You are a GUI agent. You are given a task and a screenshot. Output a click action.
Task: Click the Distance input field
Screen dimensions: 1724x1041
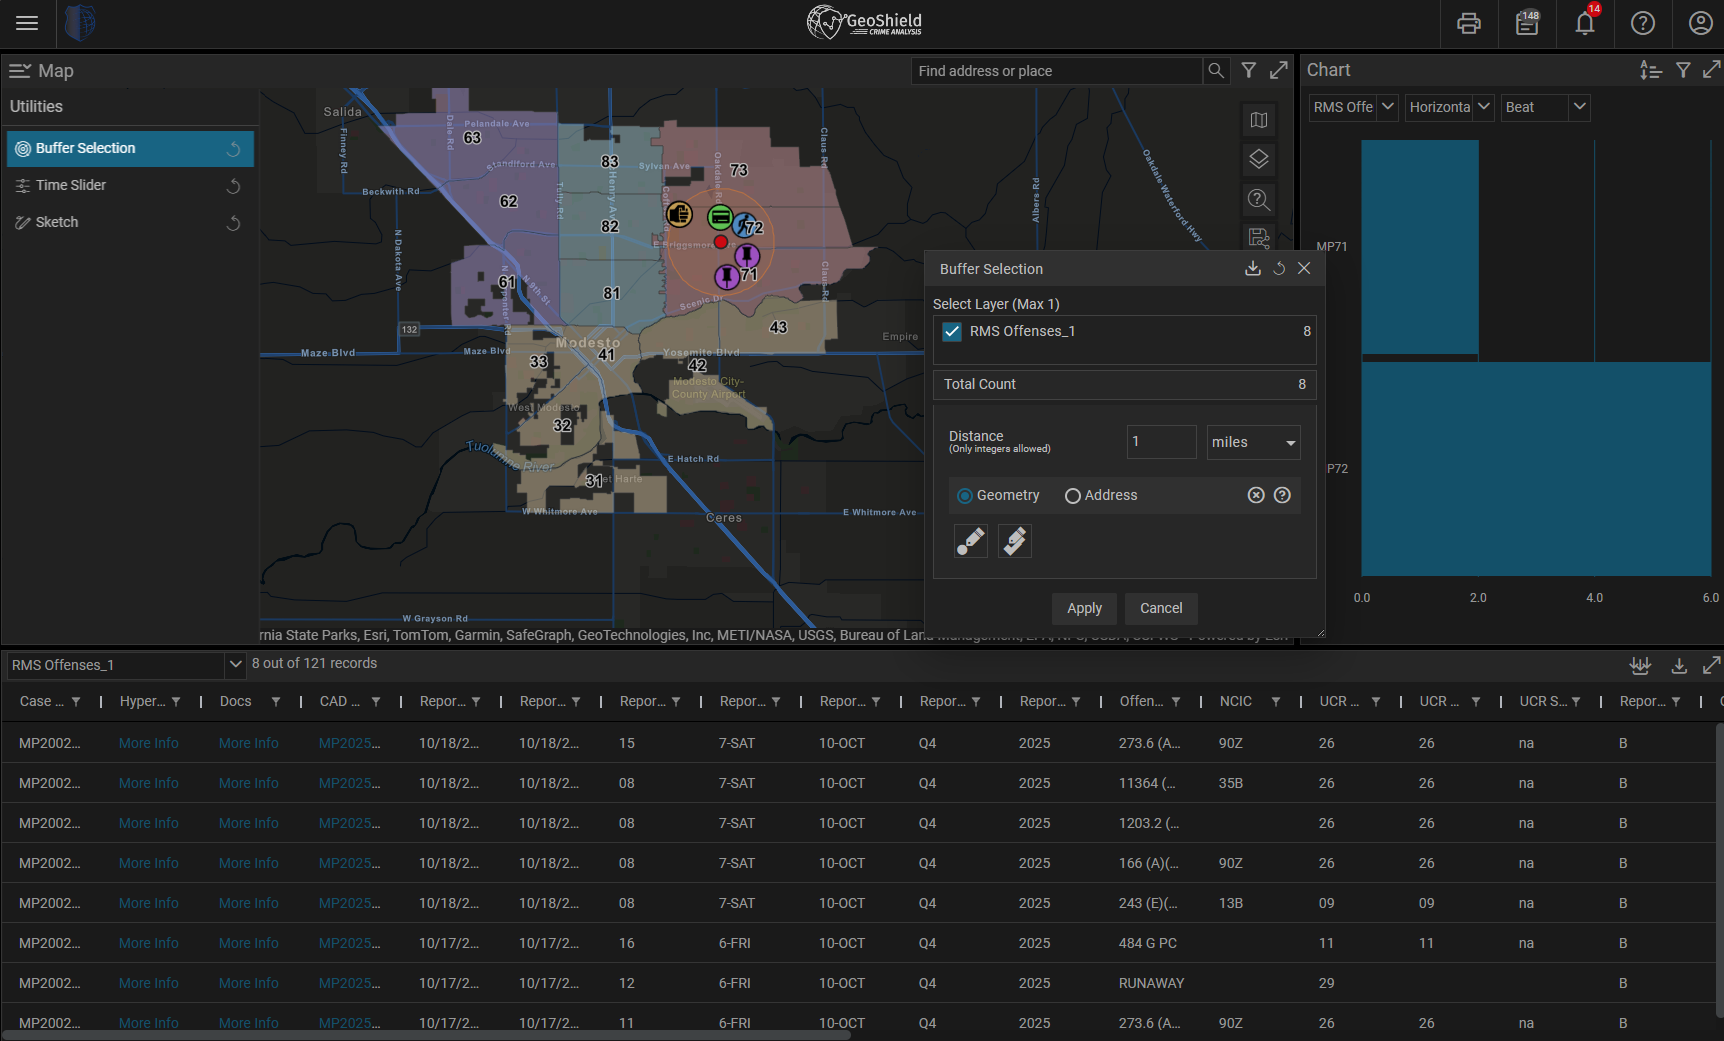click(x=1160, y=442)
